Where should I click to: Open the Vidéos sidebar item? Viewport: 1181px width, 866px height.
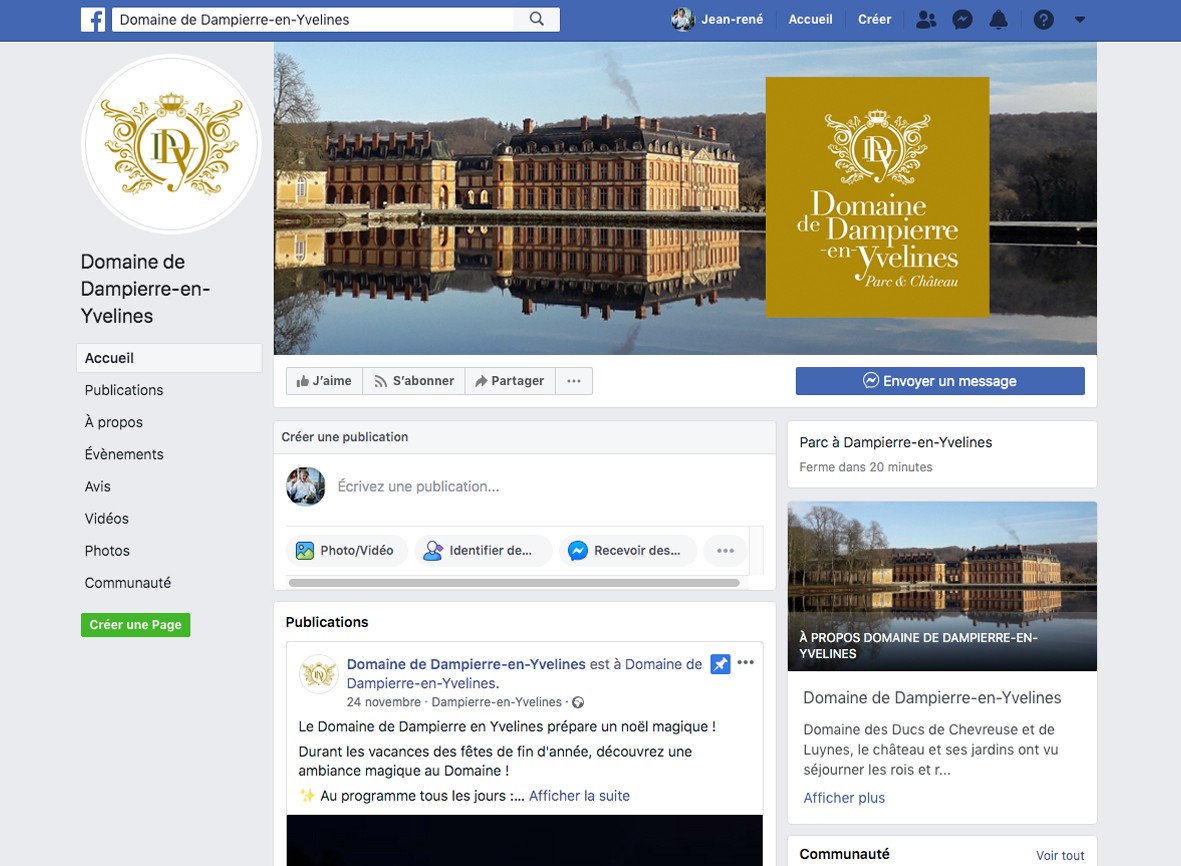pos(106,519)
